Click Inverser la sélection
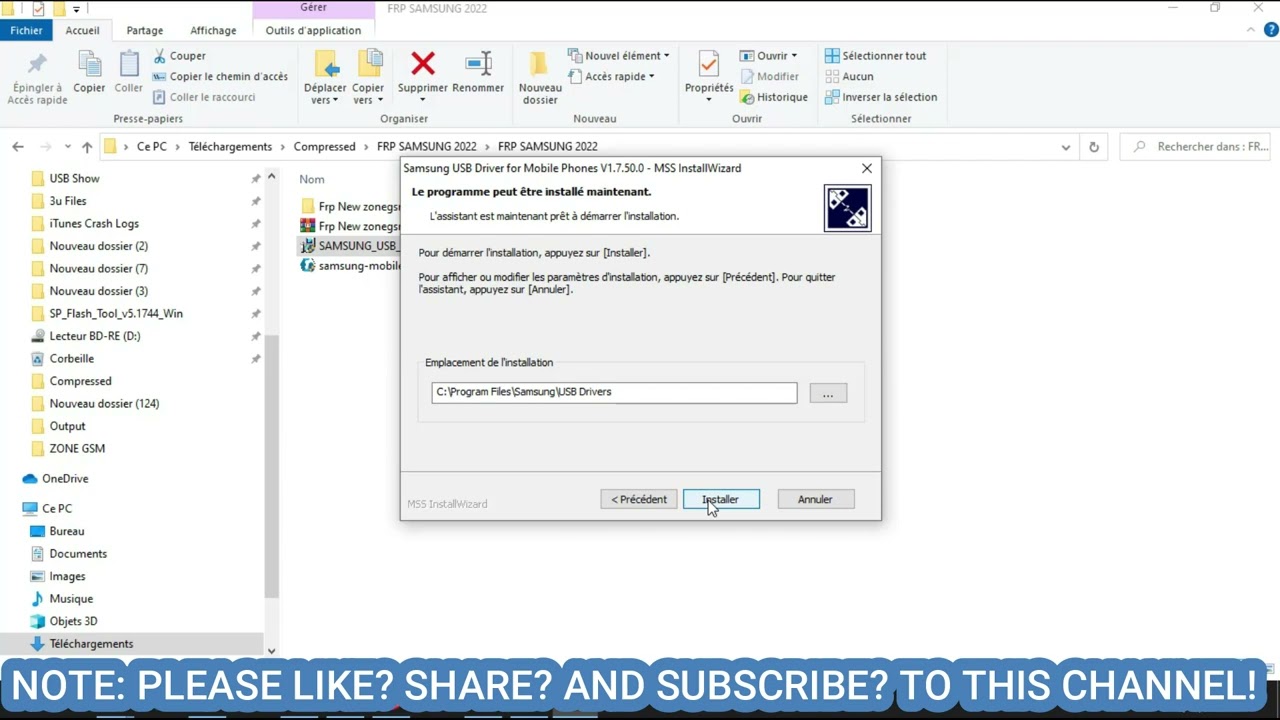The image size is (1280, 720). [x=881, y=97]
